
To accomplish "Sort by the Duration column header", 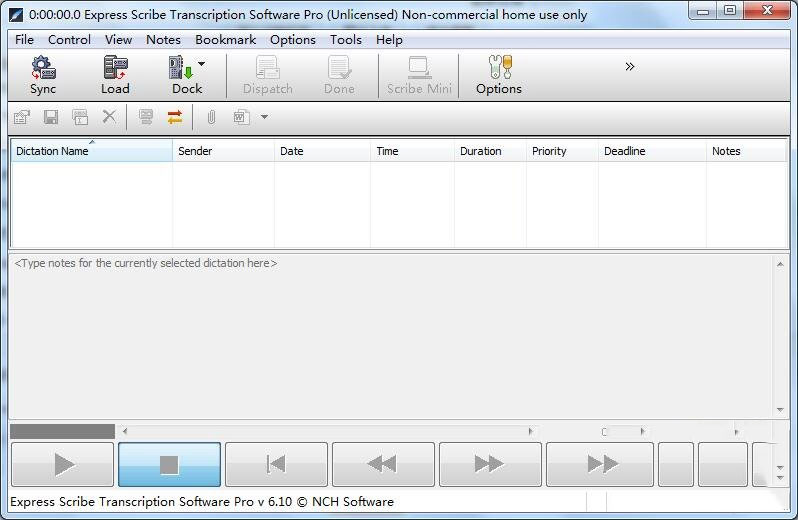I will [490, 151].
